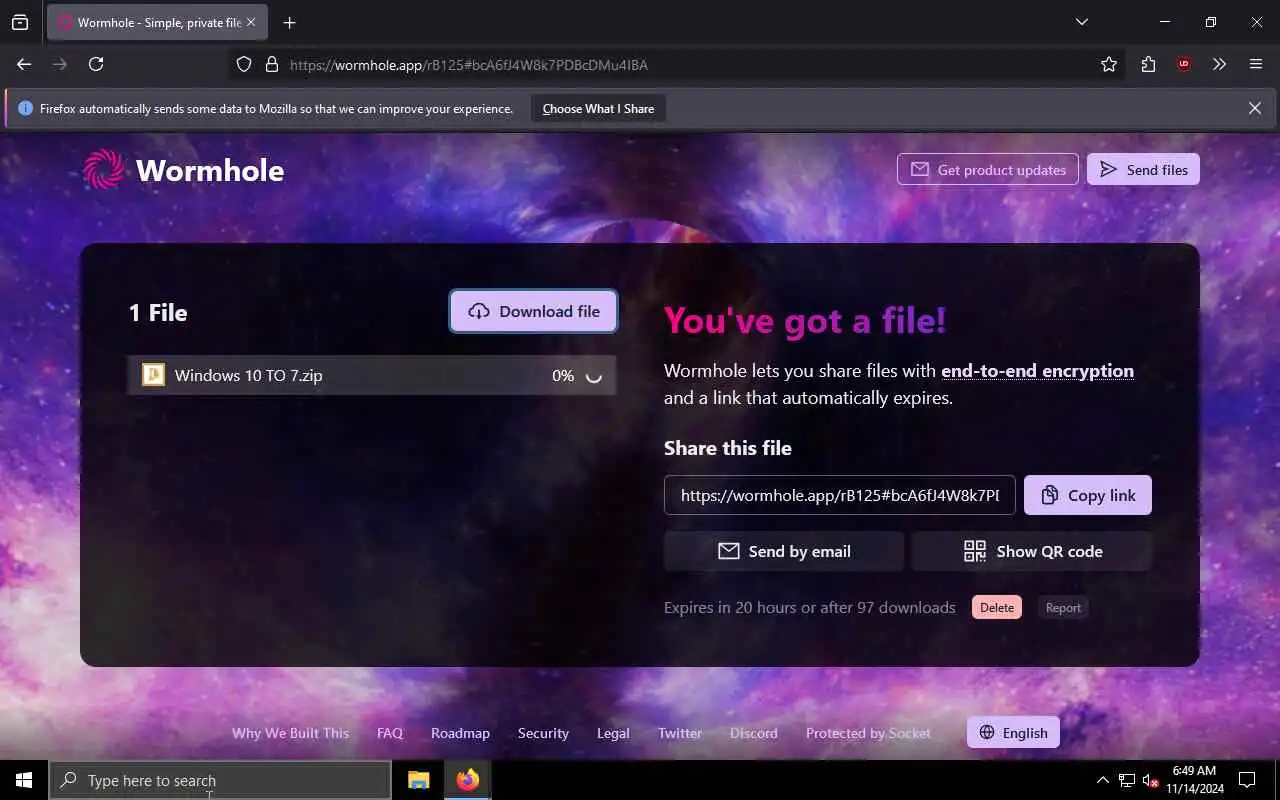The height and width of the screenshot is (800, 1280).
Task: Open the Twitter footer link
Action: (680, 733)
